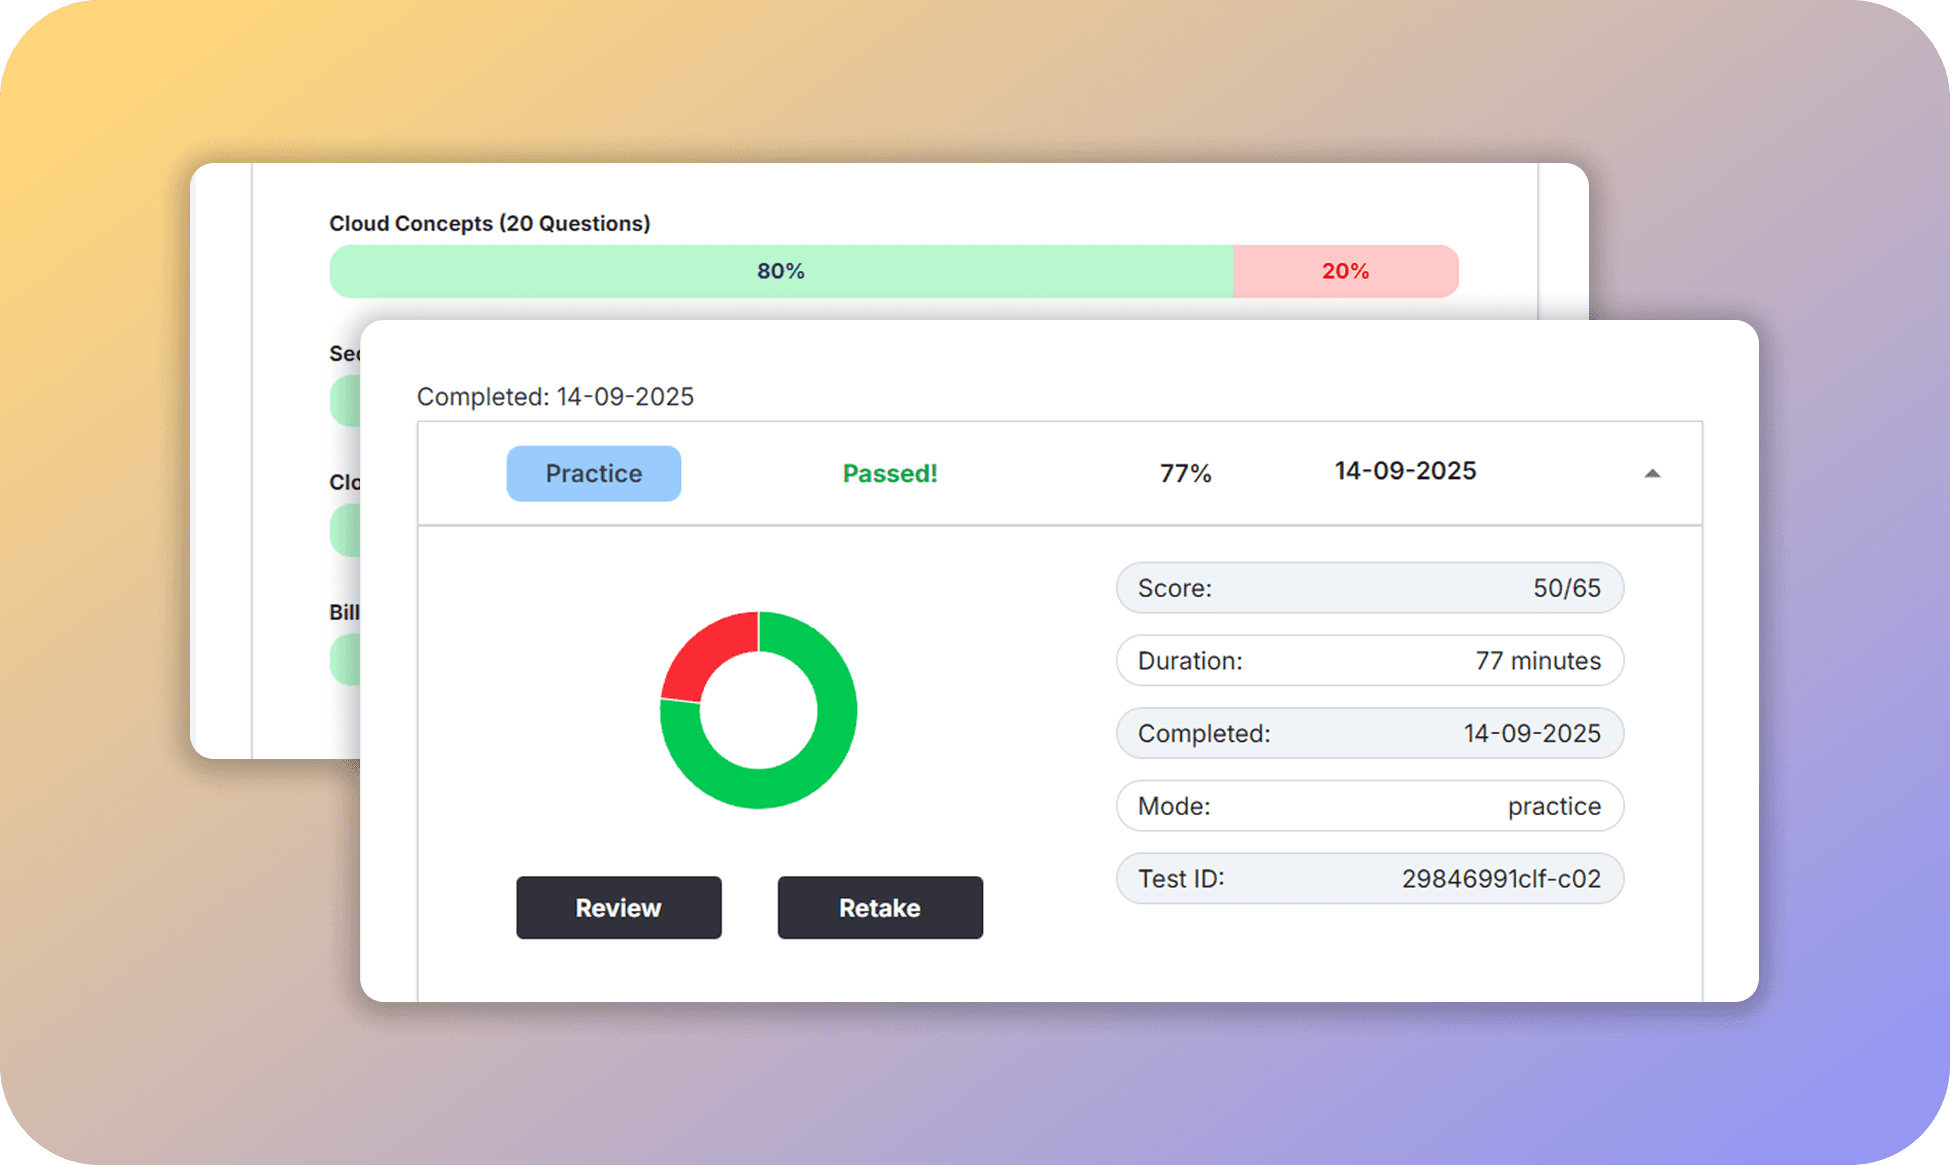The image size is (1950, 1165).
Task: Click the Passed! status label
Action: [889, 473]
